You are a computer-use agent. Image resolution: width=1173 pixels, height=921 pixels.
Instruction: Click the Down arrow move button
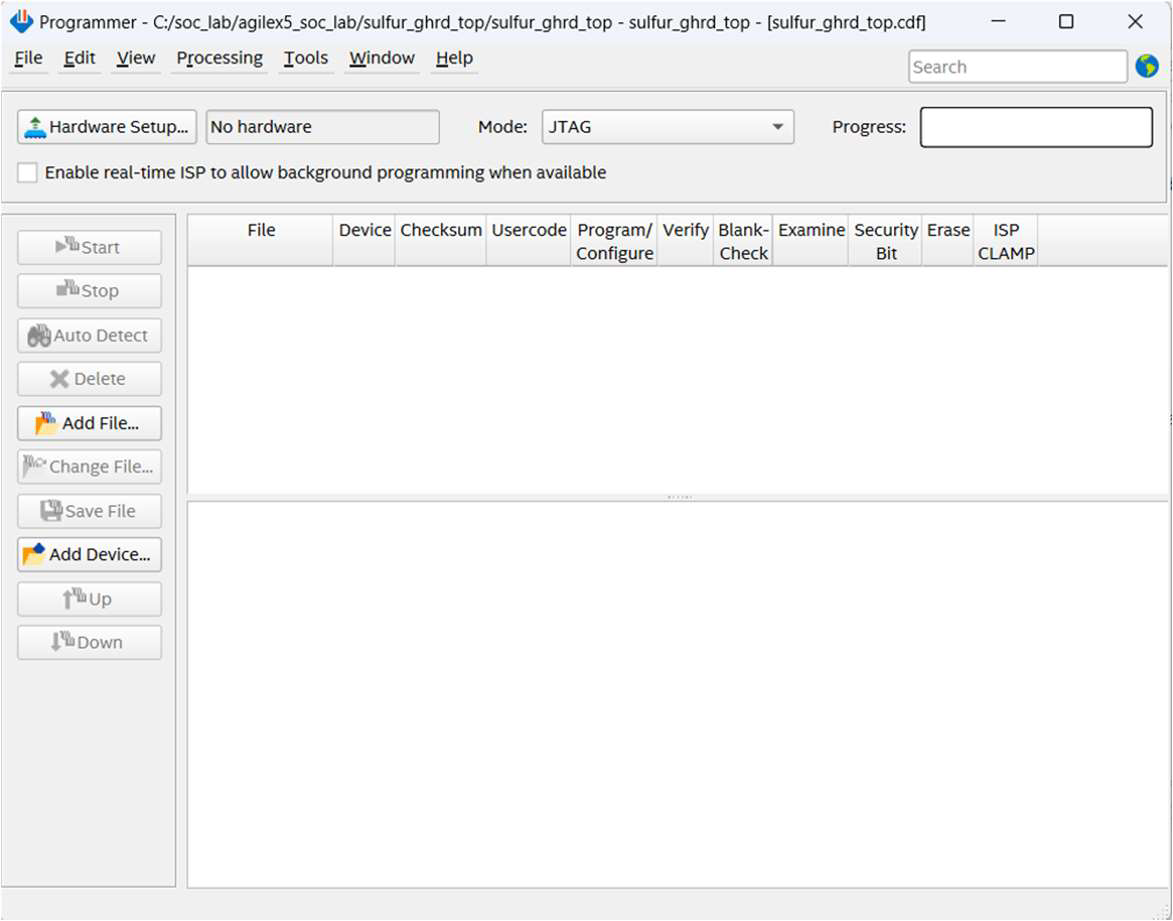89,642
